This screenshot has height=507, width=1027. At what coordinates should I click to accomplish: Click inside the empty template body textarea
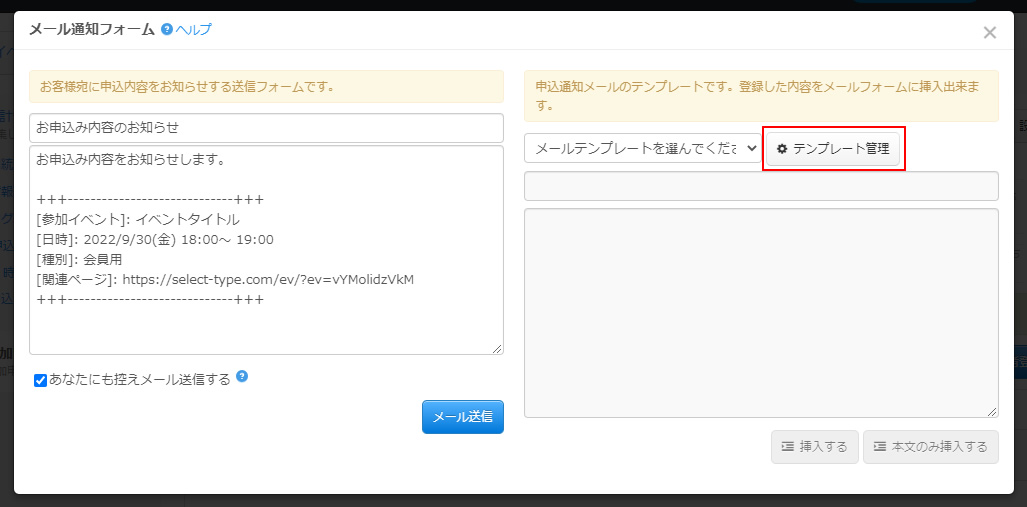coord(760,312)
